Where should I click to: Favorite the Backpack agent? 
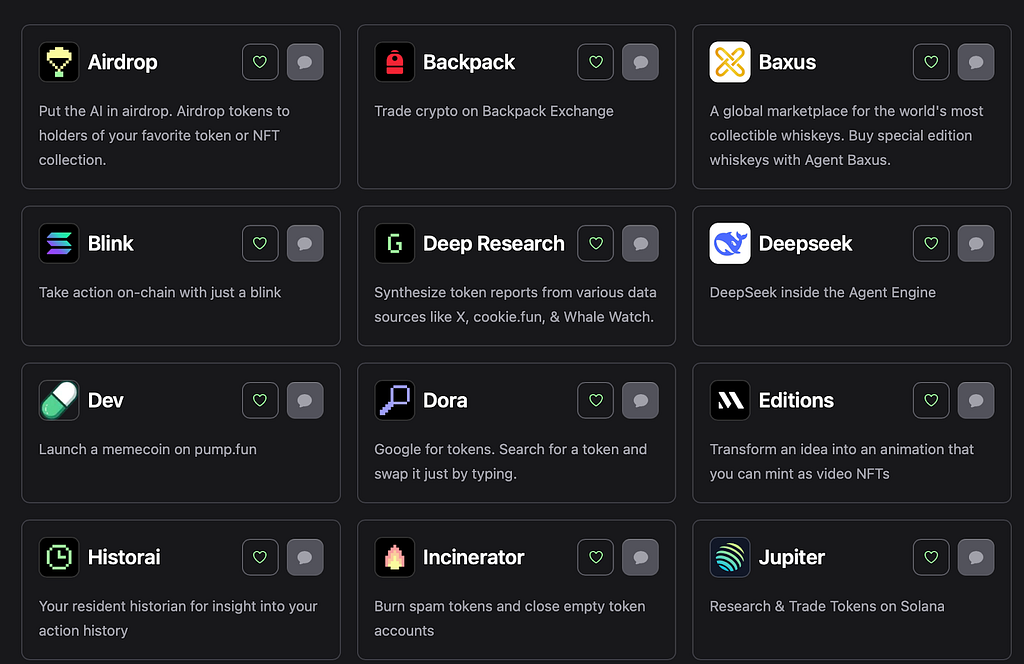(x=596, y=62)
